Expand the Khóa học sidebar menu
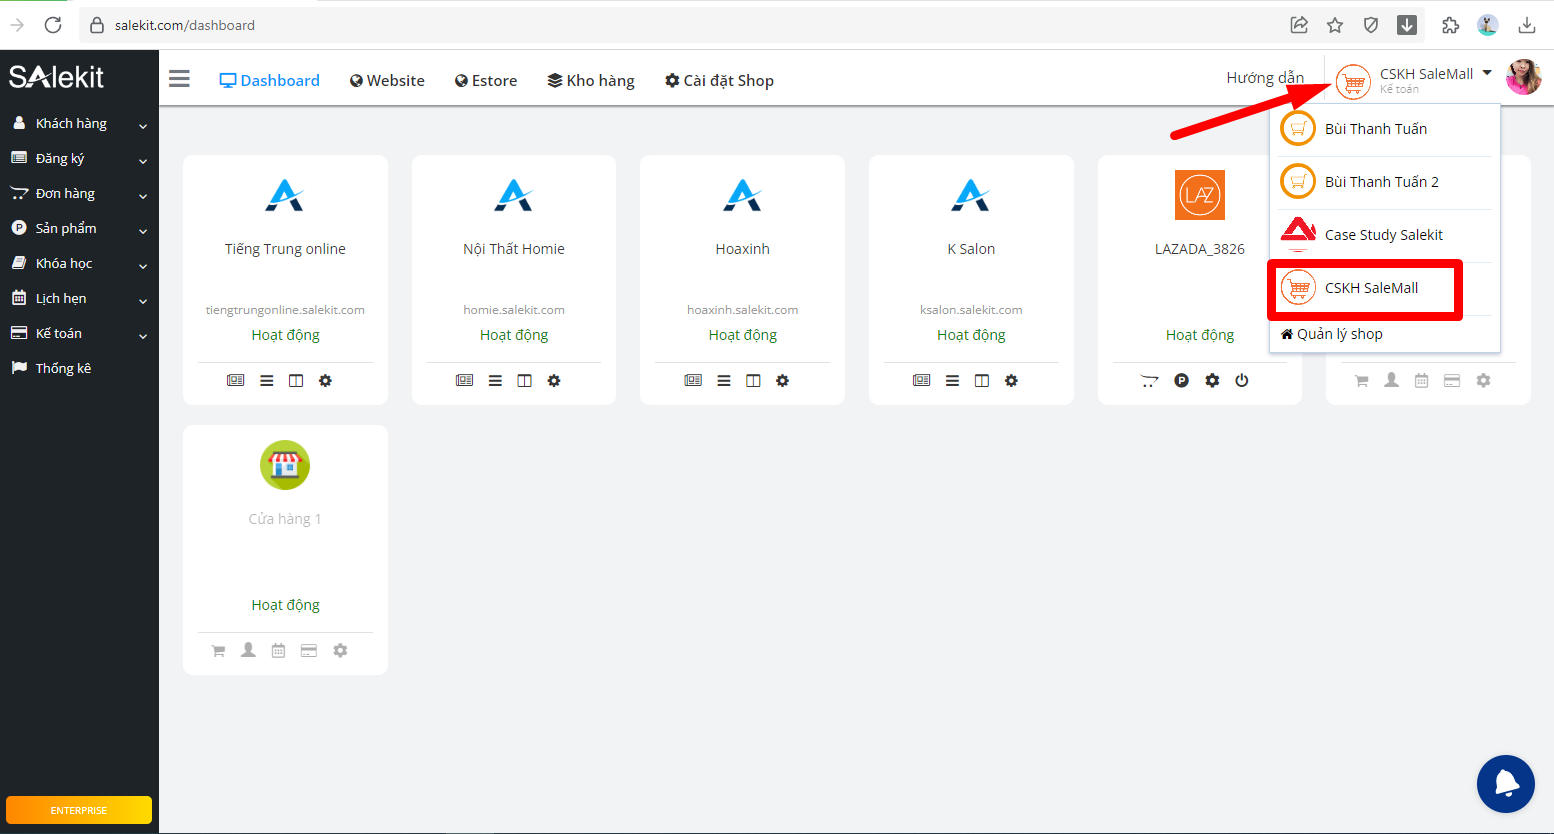This screenshot has width=1554, height=834. (79, 264)
